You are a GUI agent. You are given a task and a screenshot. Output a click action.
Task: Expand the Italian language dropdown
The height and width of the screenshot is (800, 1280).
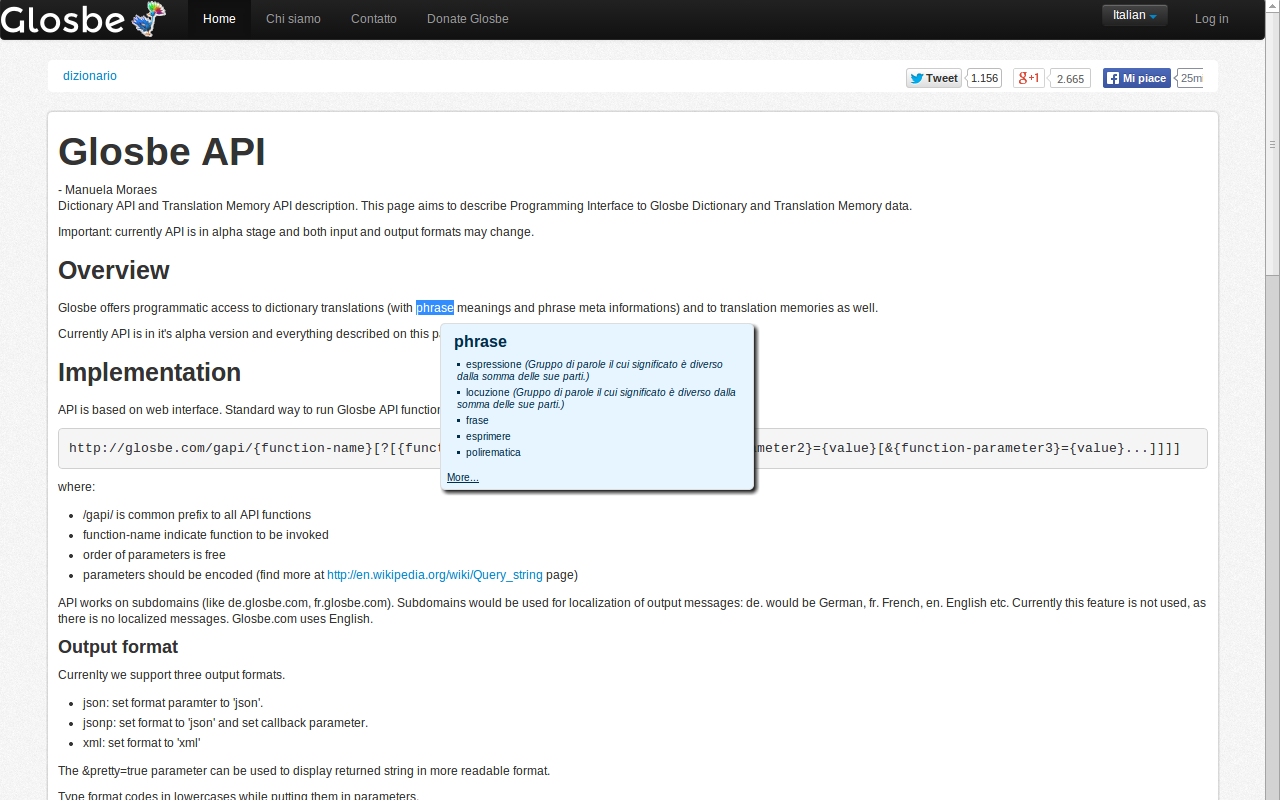pos(1134,15)
